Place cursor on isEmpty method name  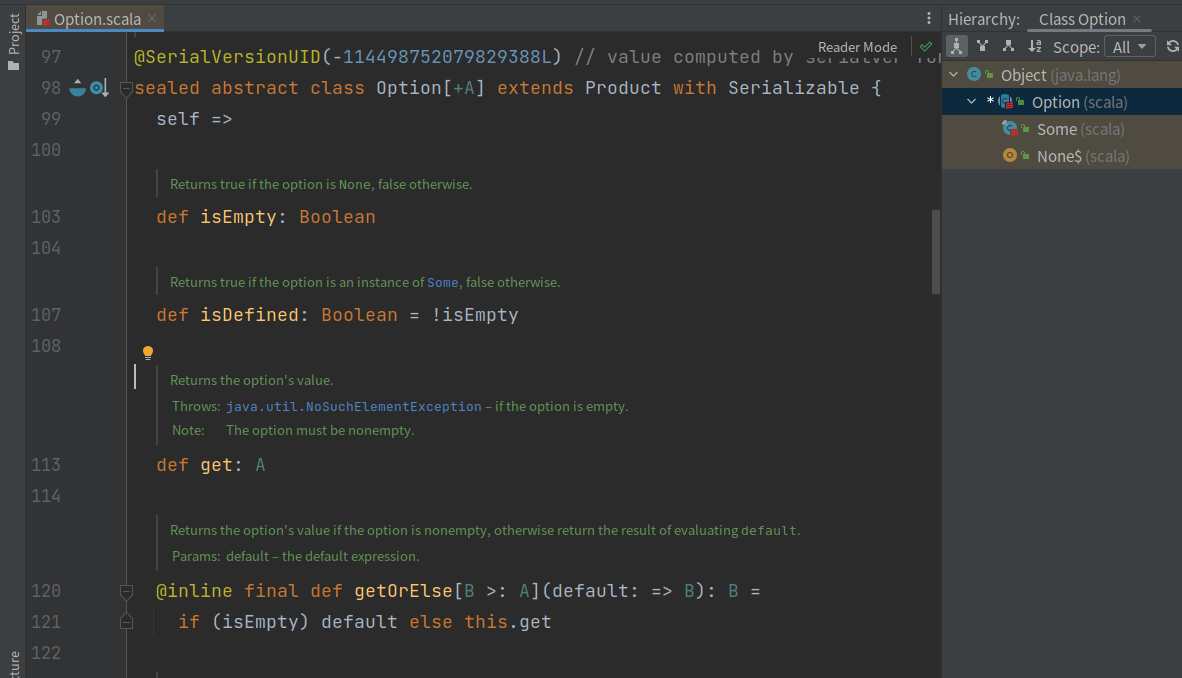238,217
